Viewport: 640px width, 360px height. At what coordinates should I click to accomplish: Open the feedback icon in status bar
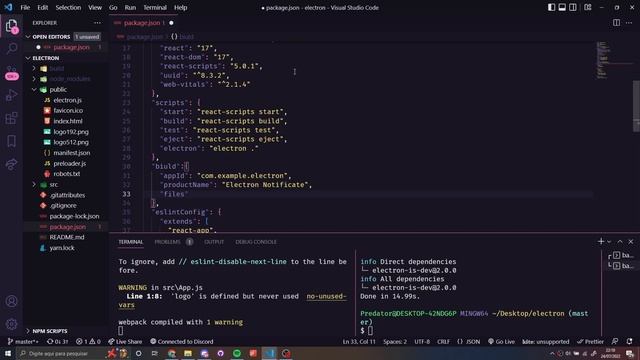point(615,342)
